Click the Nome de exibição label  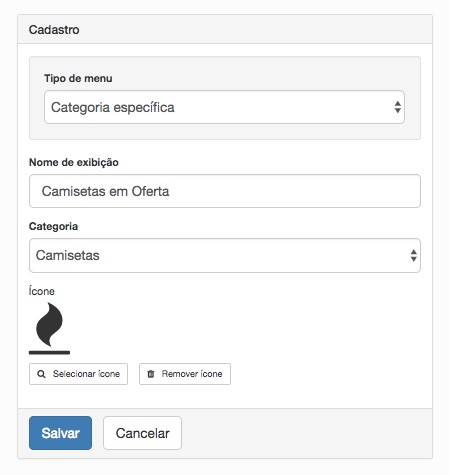tap(74, 162)
